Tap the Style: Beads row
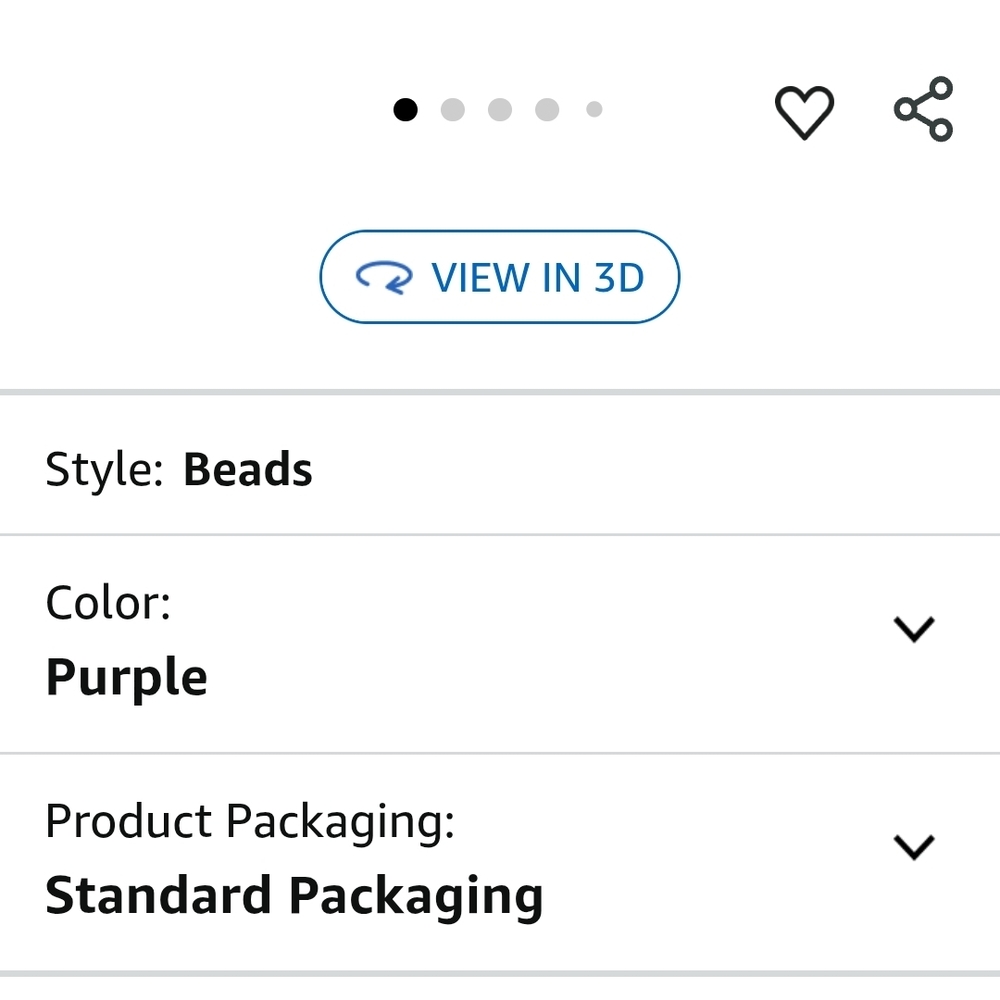This screenshot has width=1000, height=1000. (x=500, y=465)
